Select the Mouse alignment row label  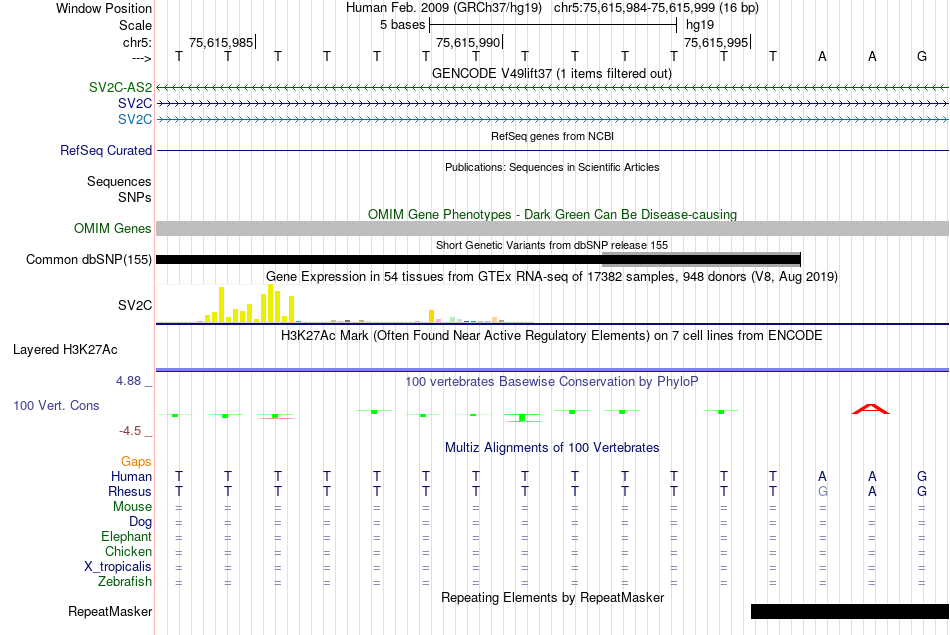tap(132, 507)
